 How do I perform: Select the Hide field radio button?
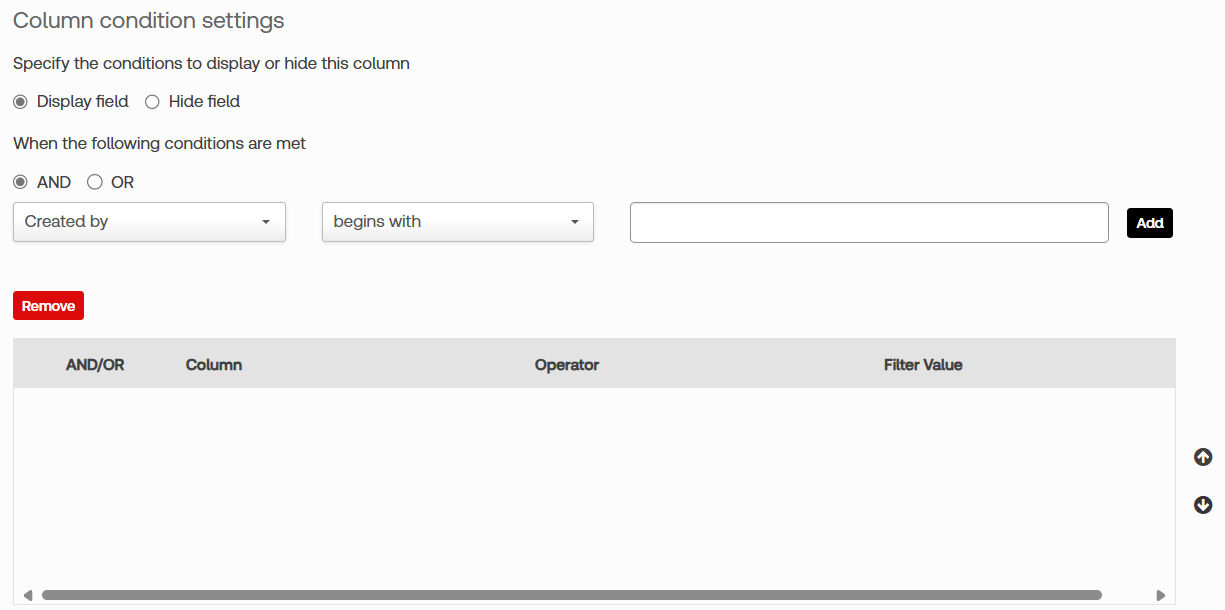pos(152,102)
